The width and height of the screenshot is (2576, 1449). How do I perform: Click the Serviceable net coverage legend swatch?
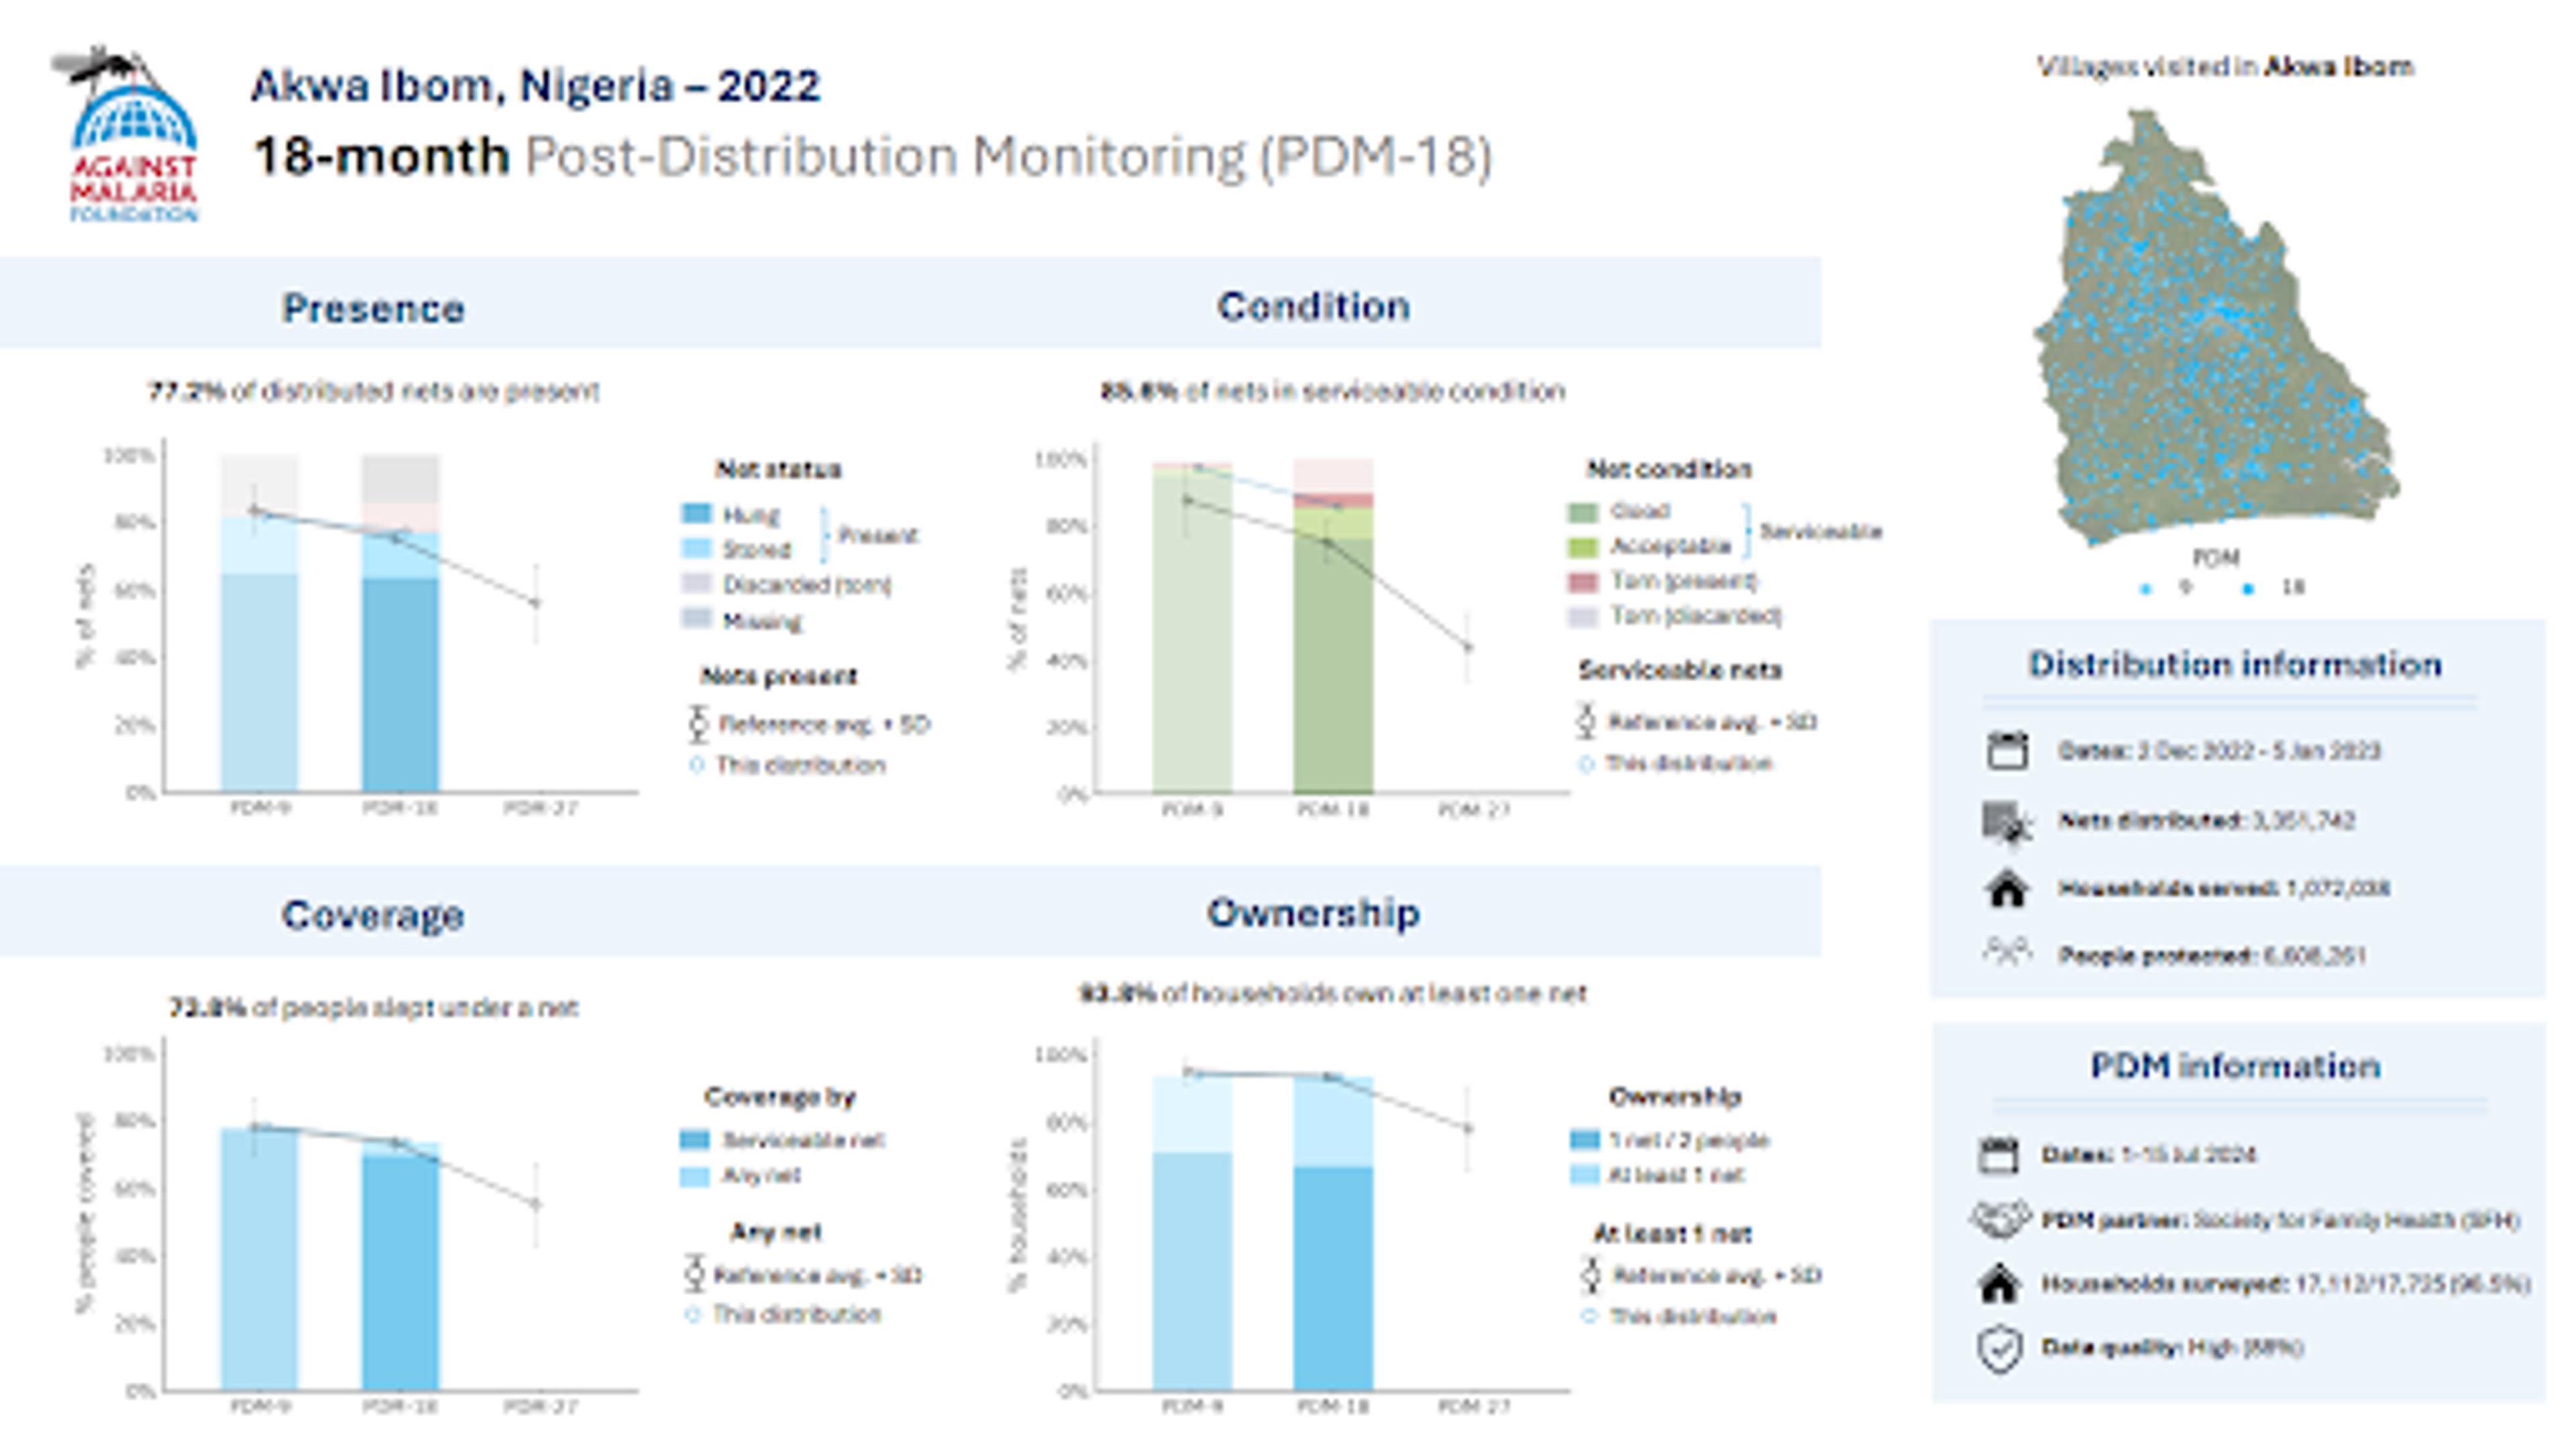tap(694, 1139)
